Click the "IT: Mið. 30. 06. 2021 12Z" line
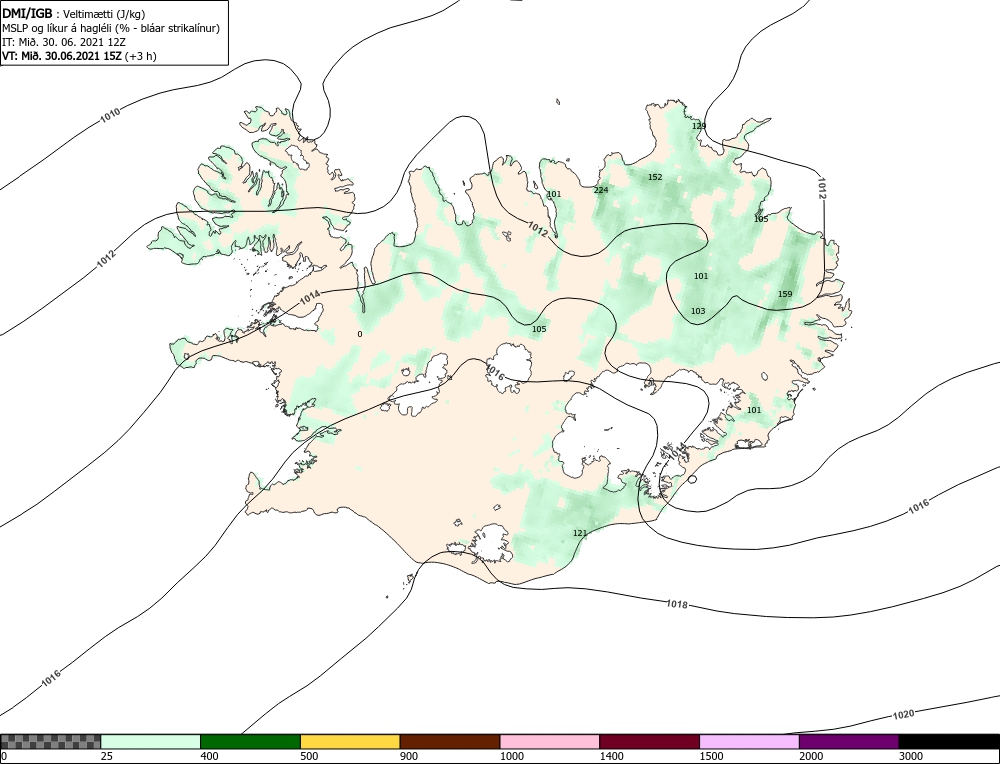Image resolution: width=1000 pixels, height=764 pixels. click(64, 42)
